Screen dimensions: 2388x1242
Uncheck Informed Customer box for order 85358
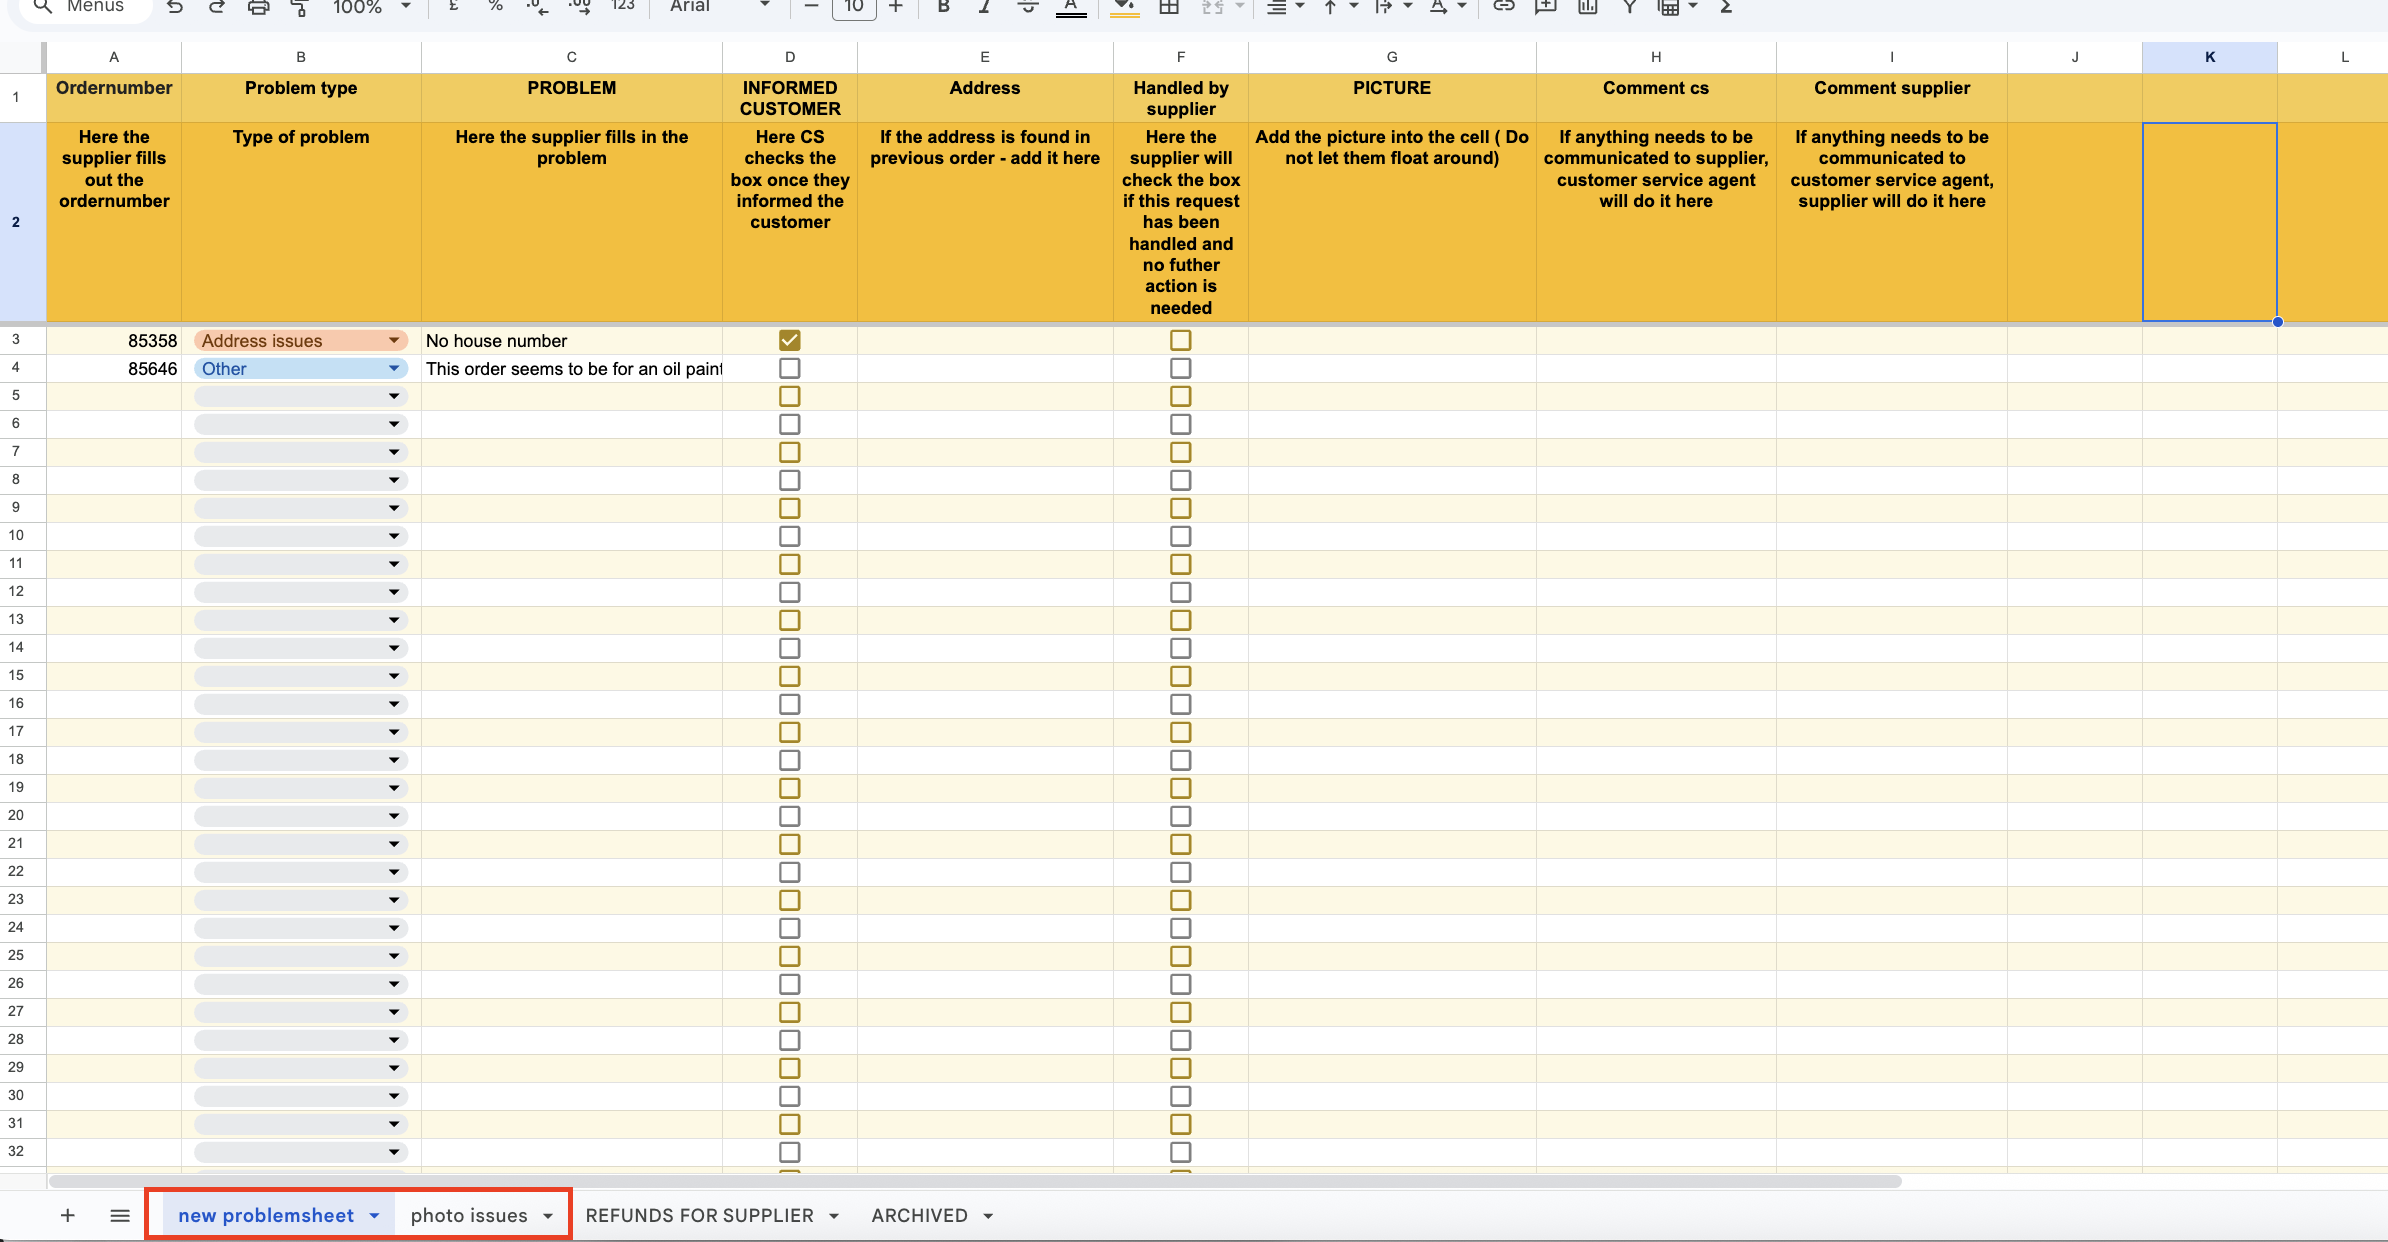point(789,341)
